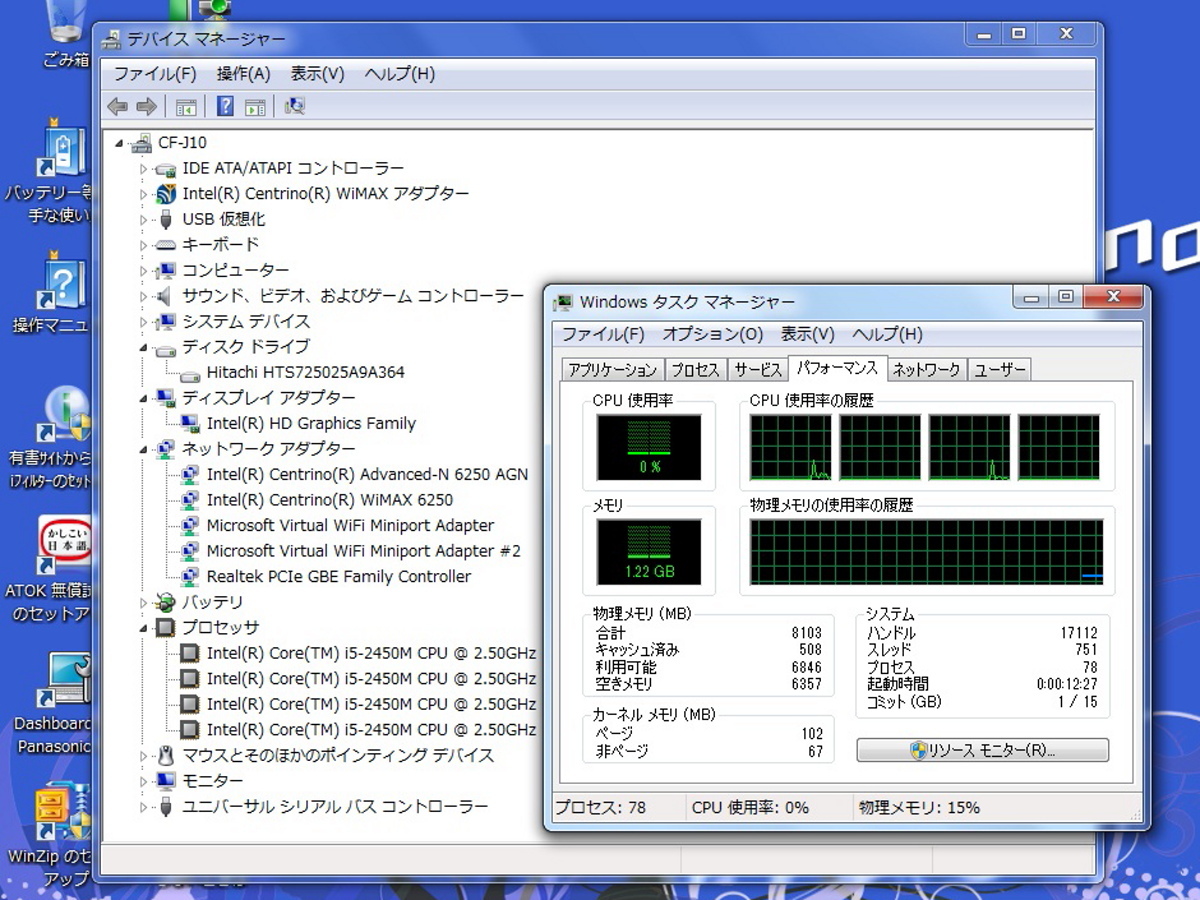Viewport: 1200px width, 900px height.
Task: Click the show console tree toolbar icon
Action: (x=186, y=107)
